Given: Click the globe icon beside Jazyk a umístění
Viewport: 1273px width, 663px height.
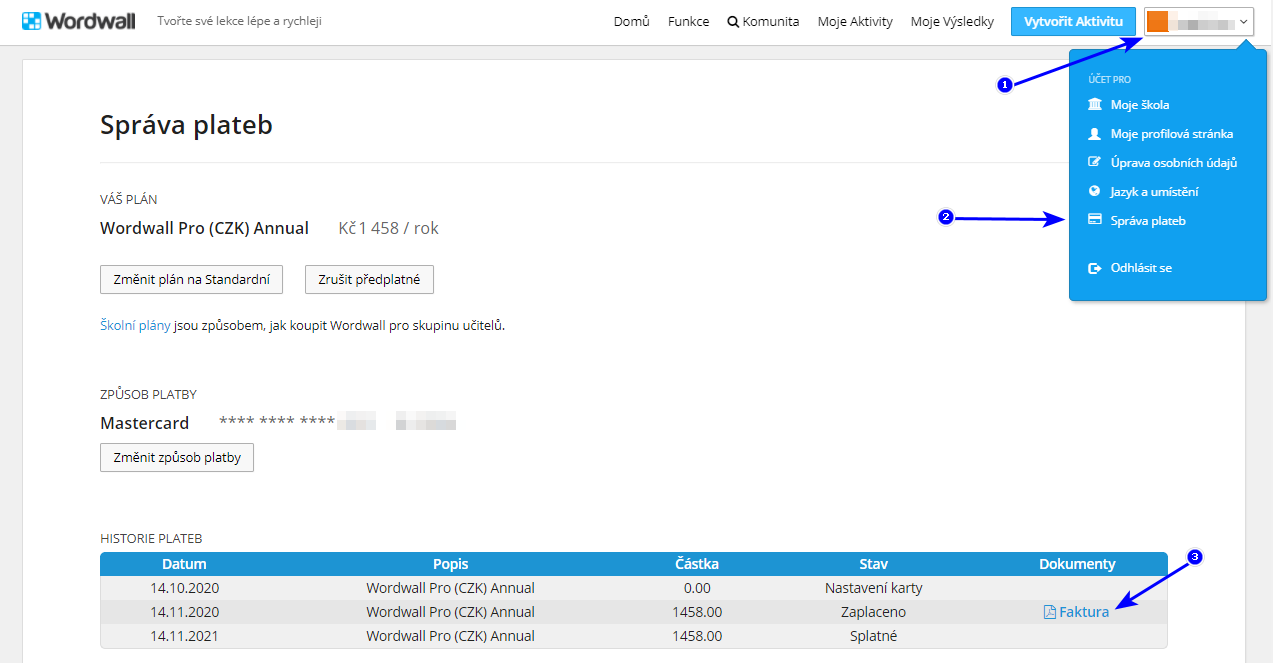Looking at the screenshot, I should point(1094,191).
